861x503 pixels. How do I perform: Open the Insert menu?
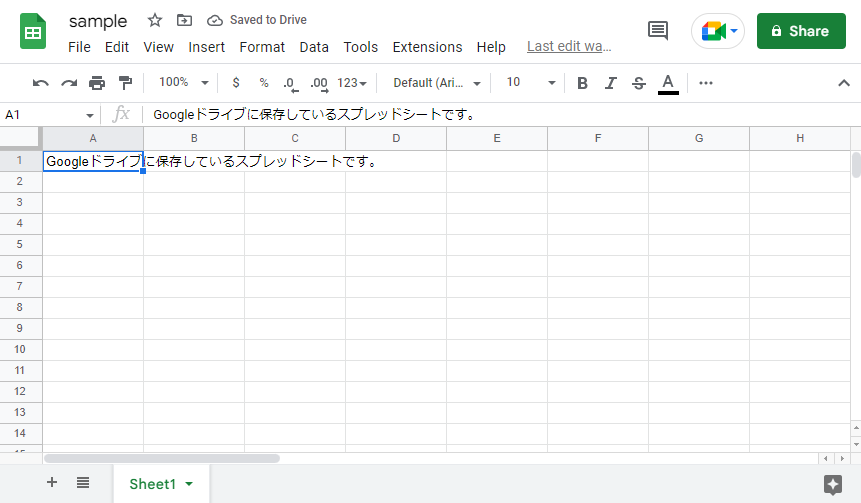206,47
